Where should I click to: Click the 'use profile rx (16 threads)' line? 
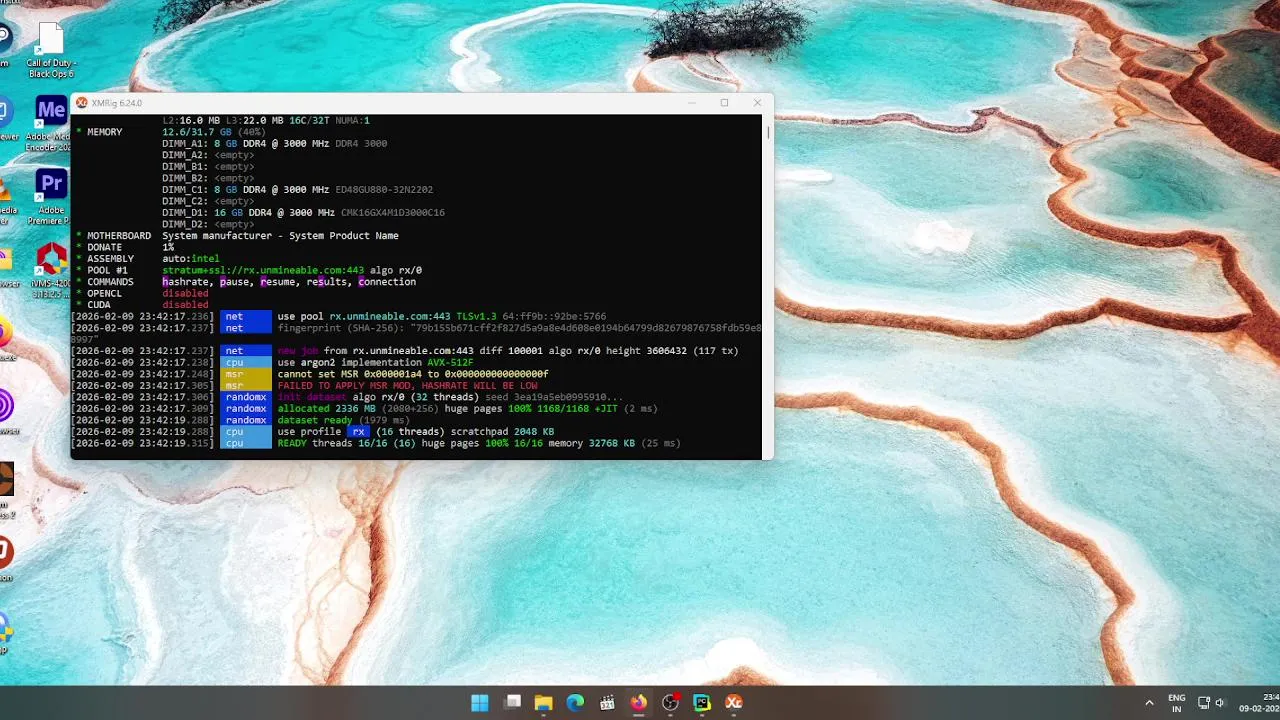(313, 432)
